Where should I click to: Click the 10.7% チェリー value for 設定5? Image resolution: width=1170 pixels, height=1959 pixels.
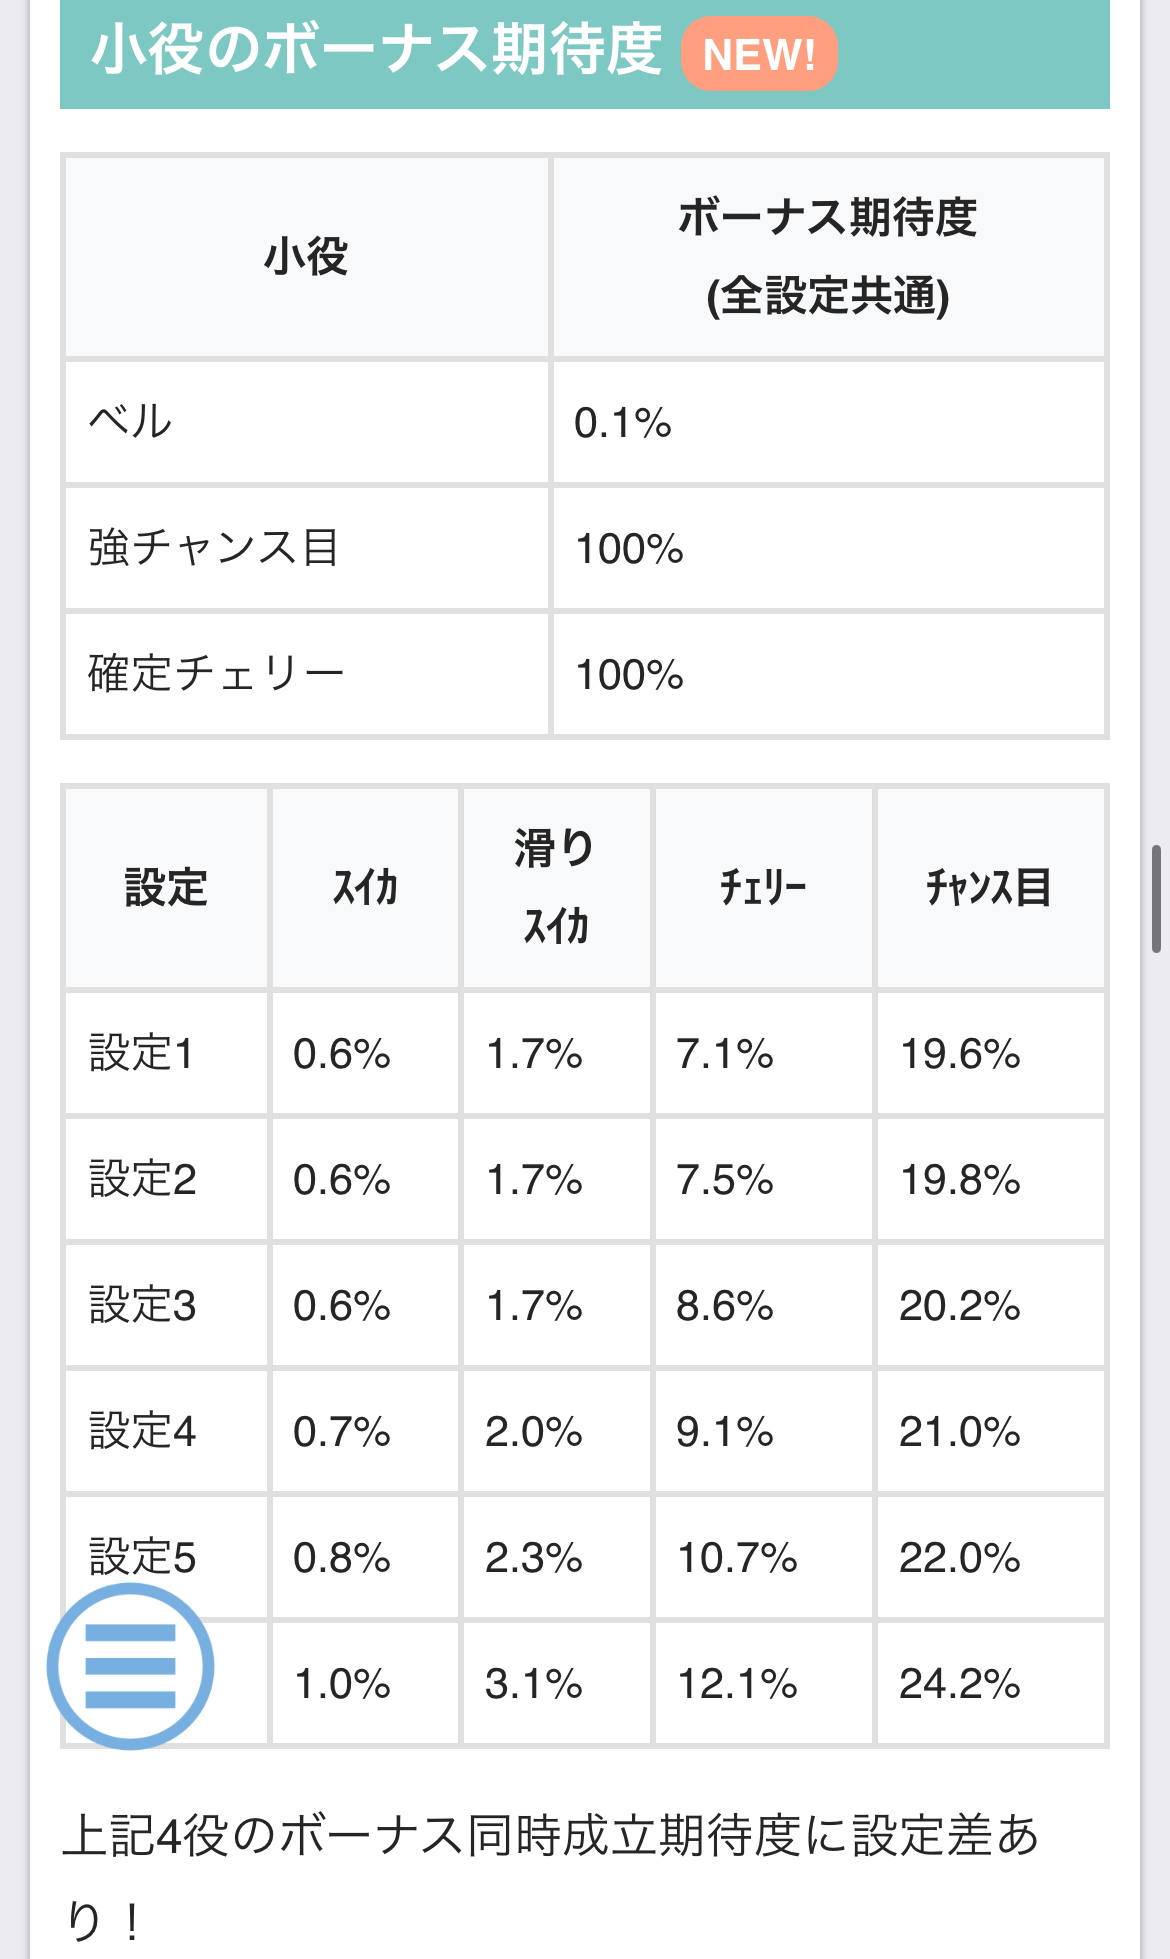(738, 1558)
